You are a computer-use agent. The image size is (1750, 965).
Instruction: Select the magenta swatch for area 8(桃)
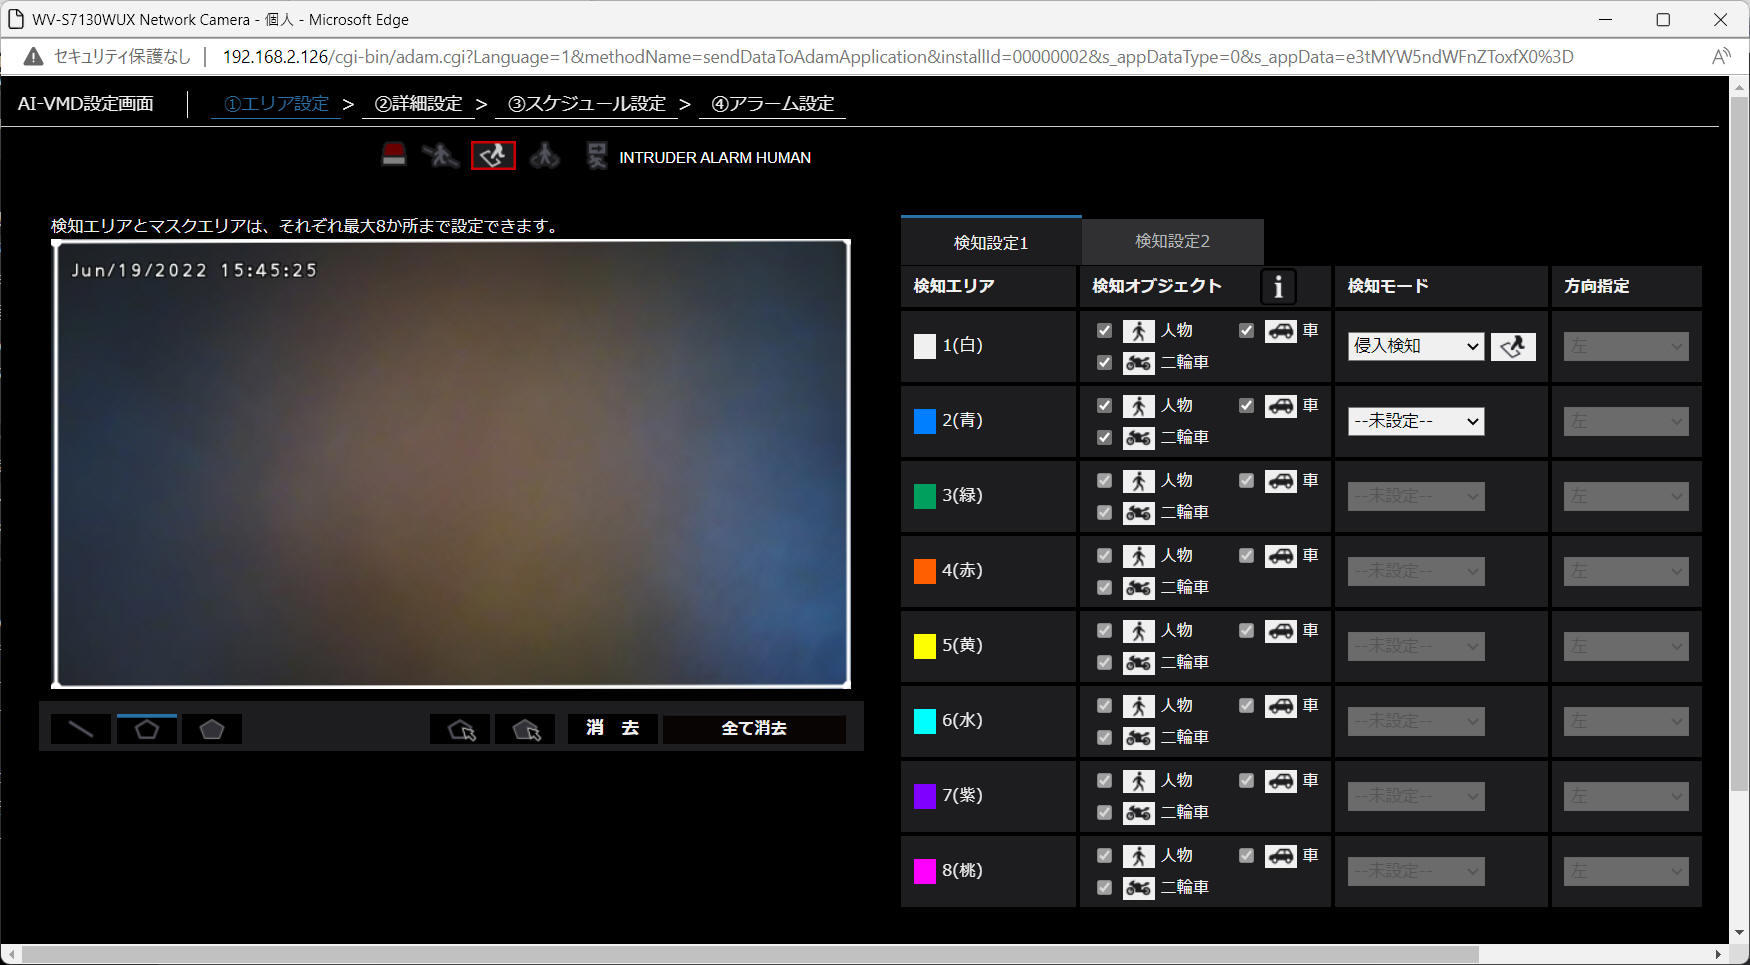(x=925, y=871)
